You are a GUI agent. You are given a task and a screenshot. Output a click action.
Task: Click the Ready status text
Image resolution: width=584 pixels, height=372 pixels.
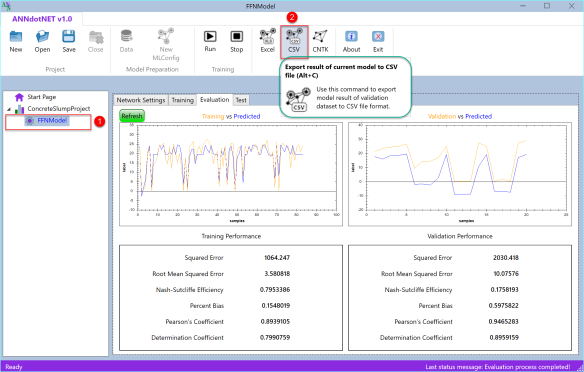[14, 367]
